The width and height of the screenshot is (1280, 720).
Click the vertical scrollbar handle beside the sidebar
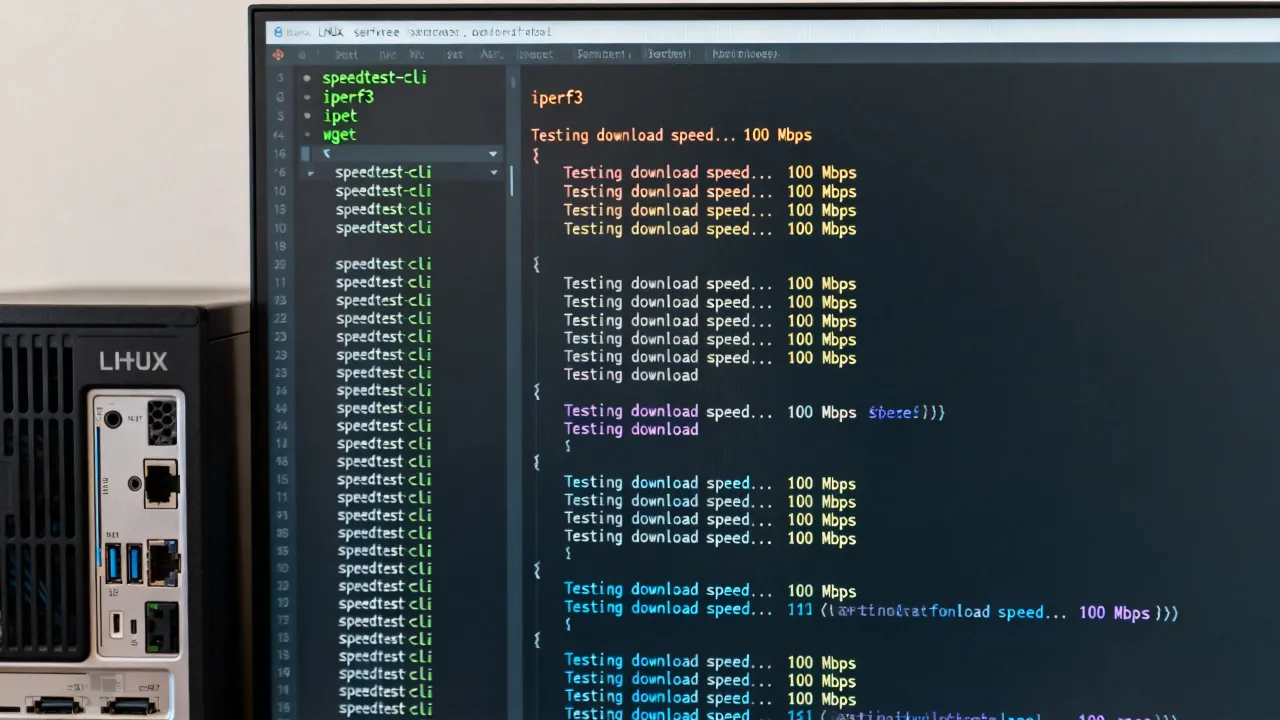pos(512,180)
